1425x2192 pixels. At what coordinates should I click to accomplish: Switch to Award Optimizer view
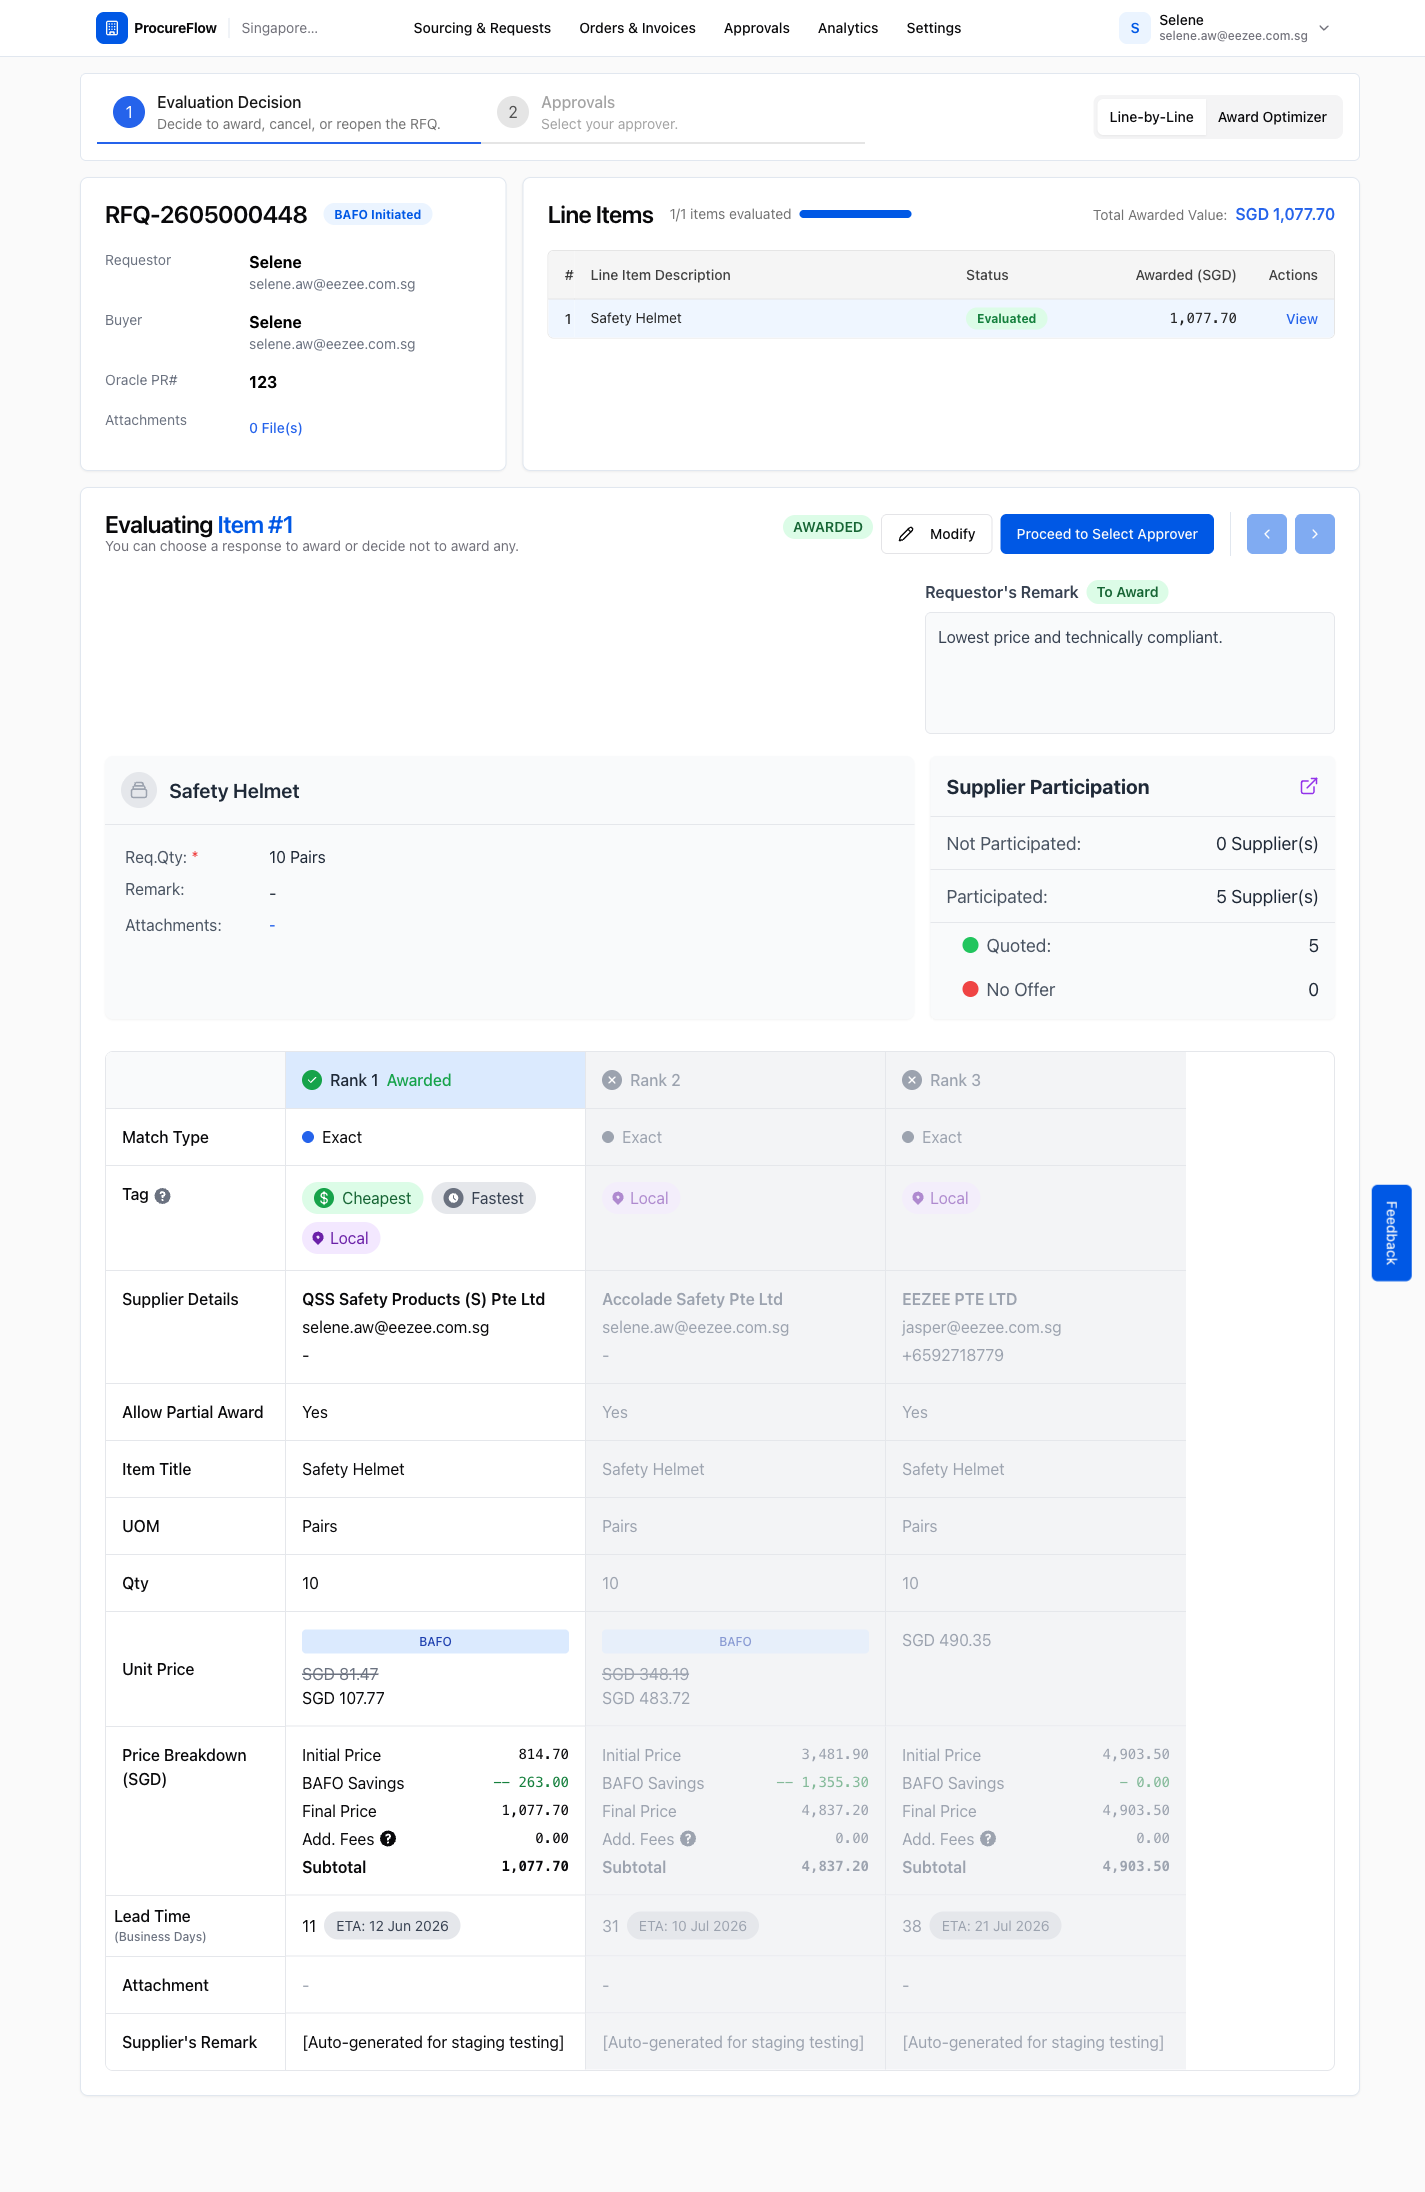(1272, 117)
